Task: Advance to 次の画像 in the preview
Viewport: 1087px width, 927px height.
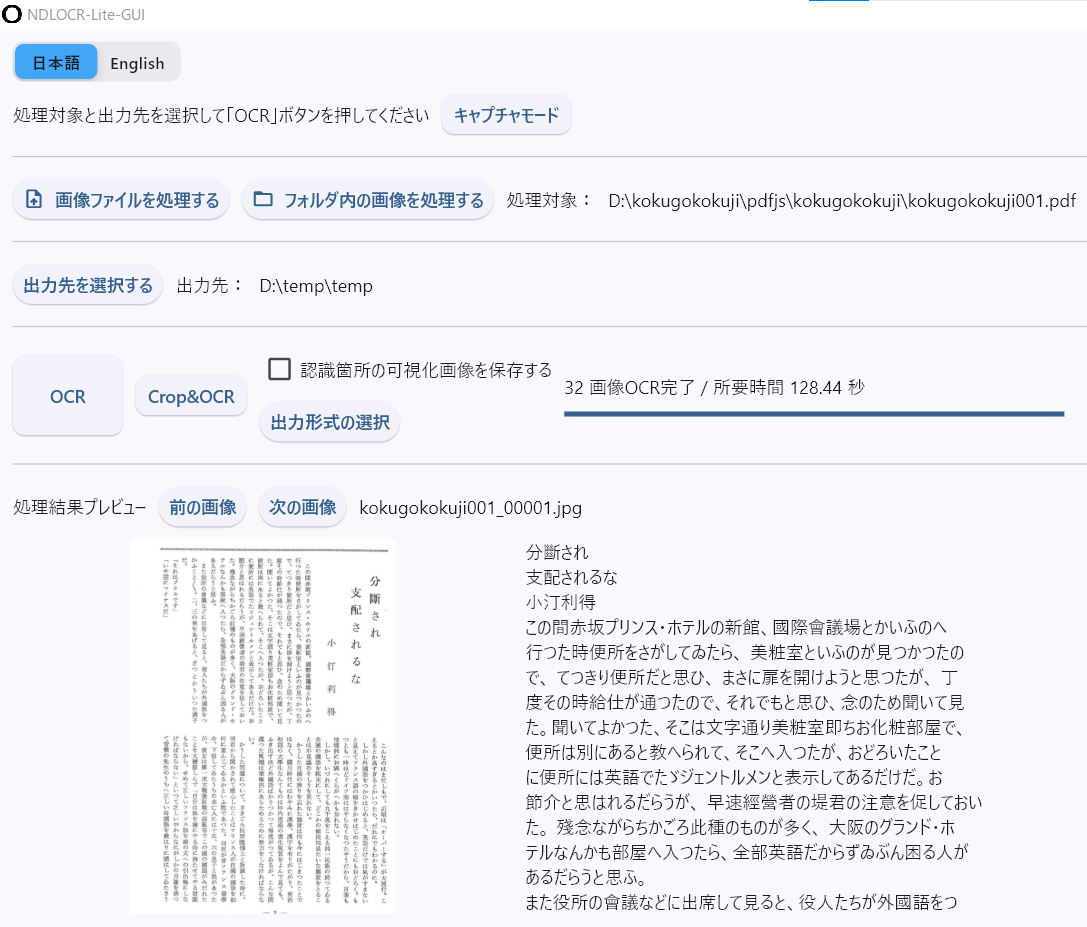Action: click(x=303, y=507)
